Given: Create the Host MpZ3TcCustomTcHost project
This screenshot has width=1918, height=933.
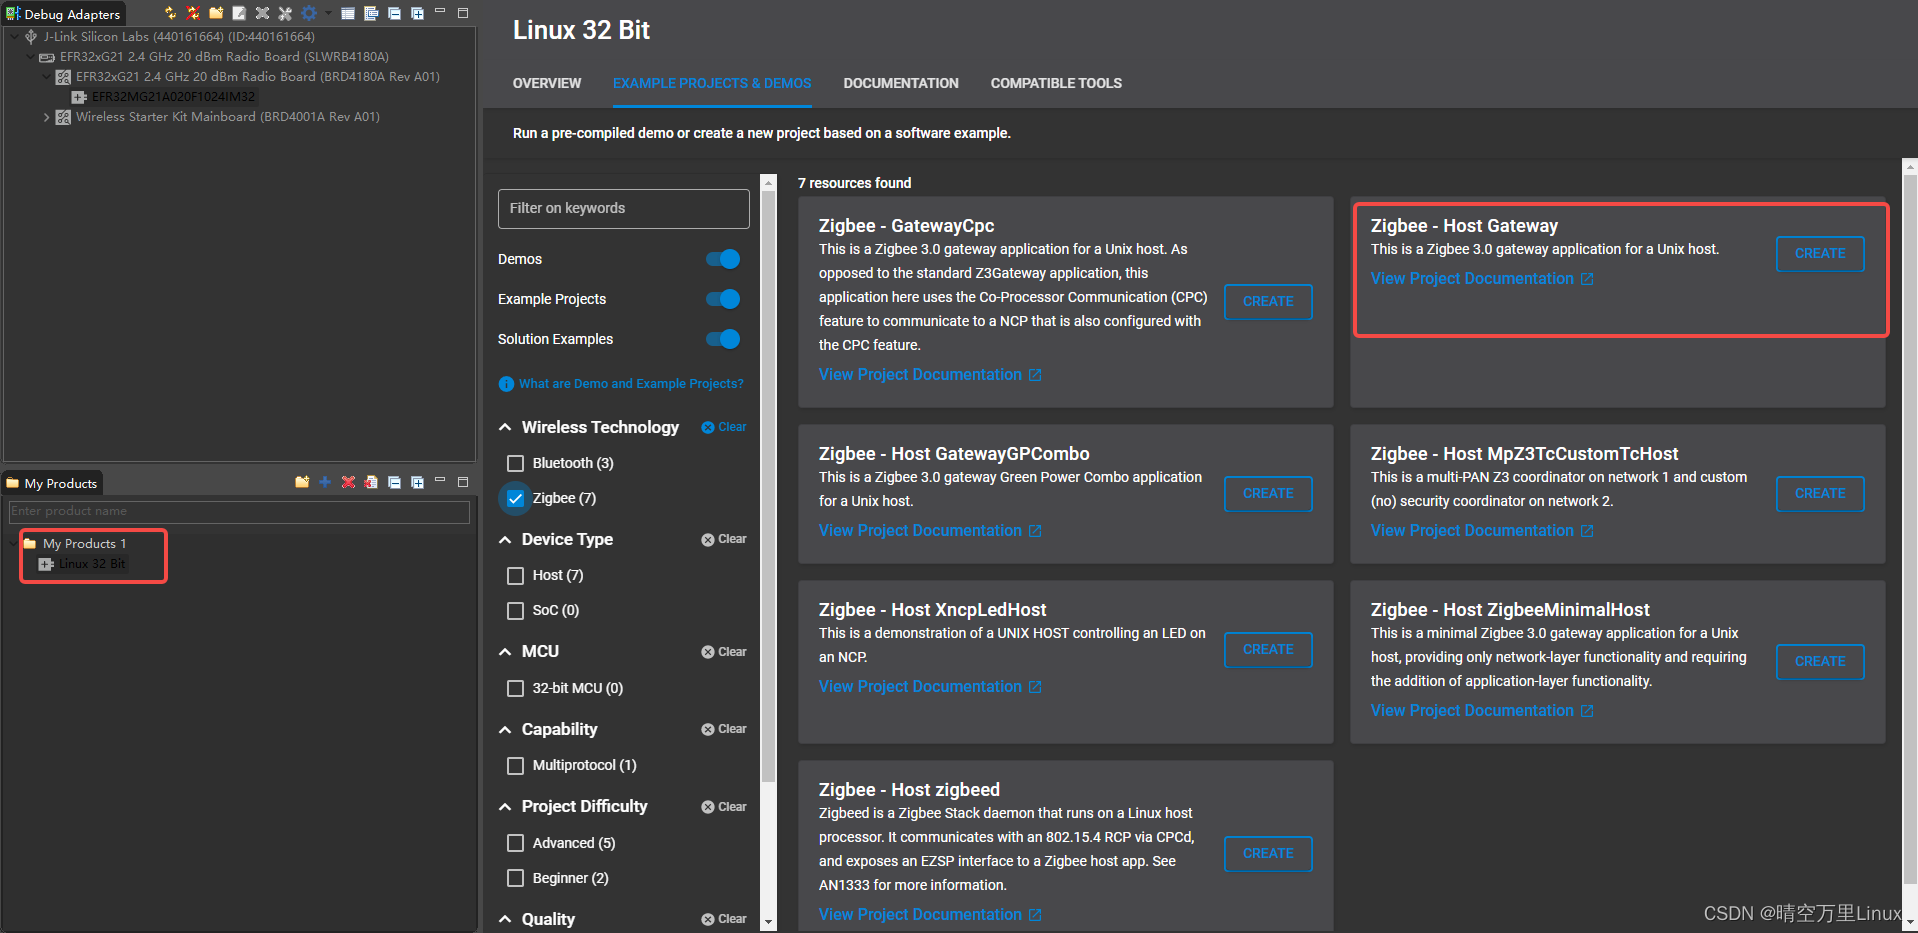Looking at the screenshot, I should tap(1820, 493).
